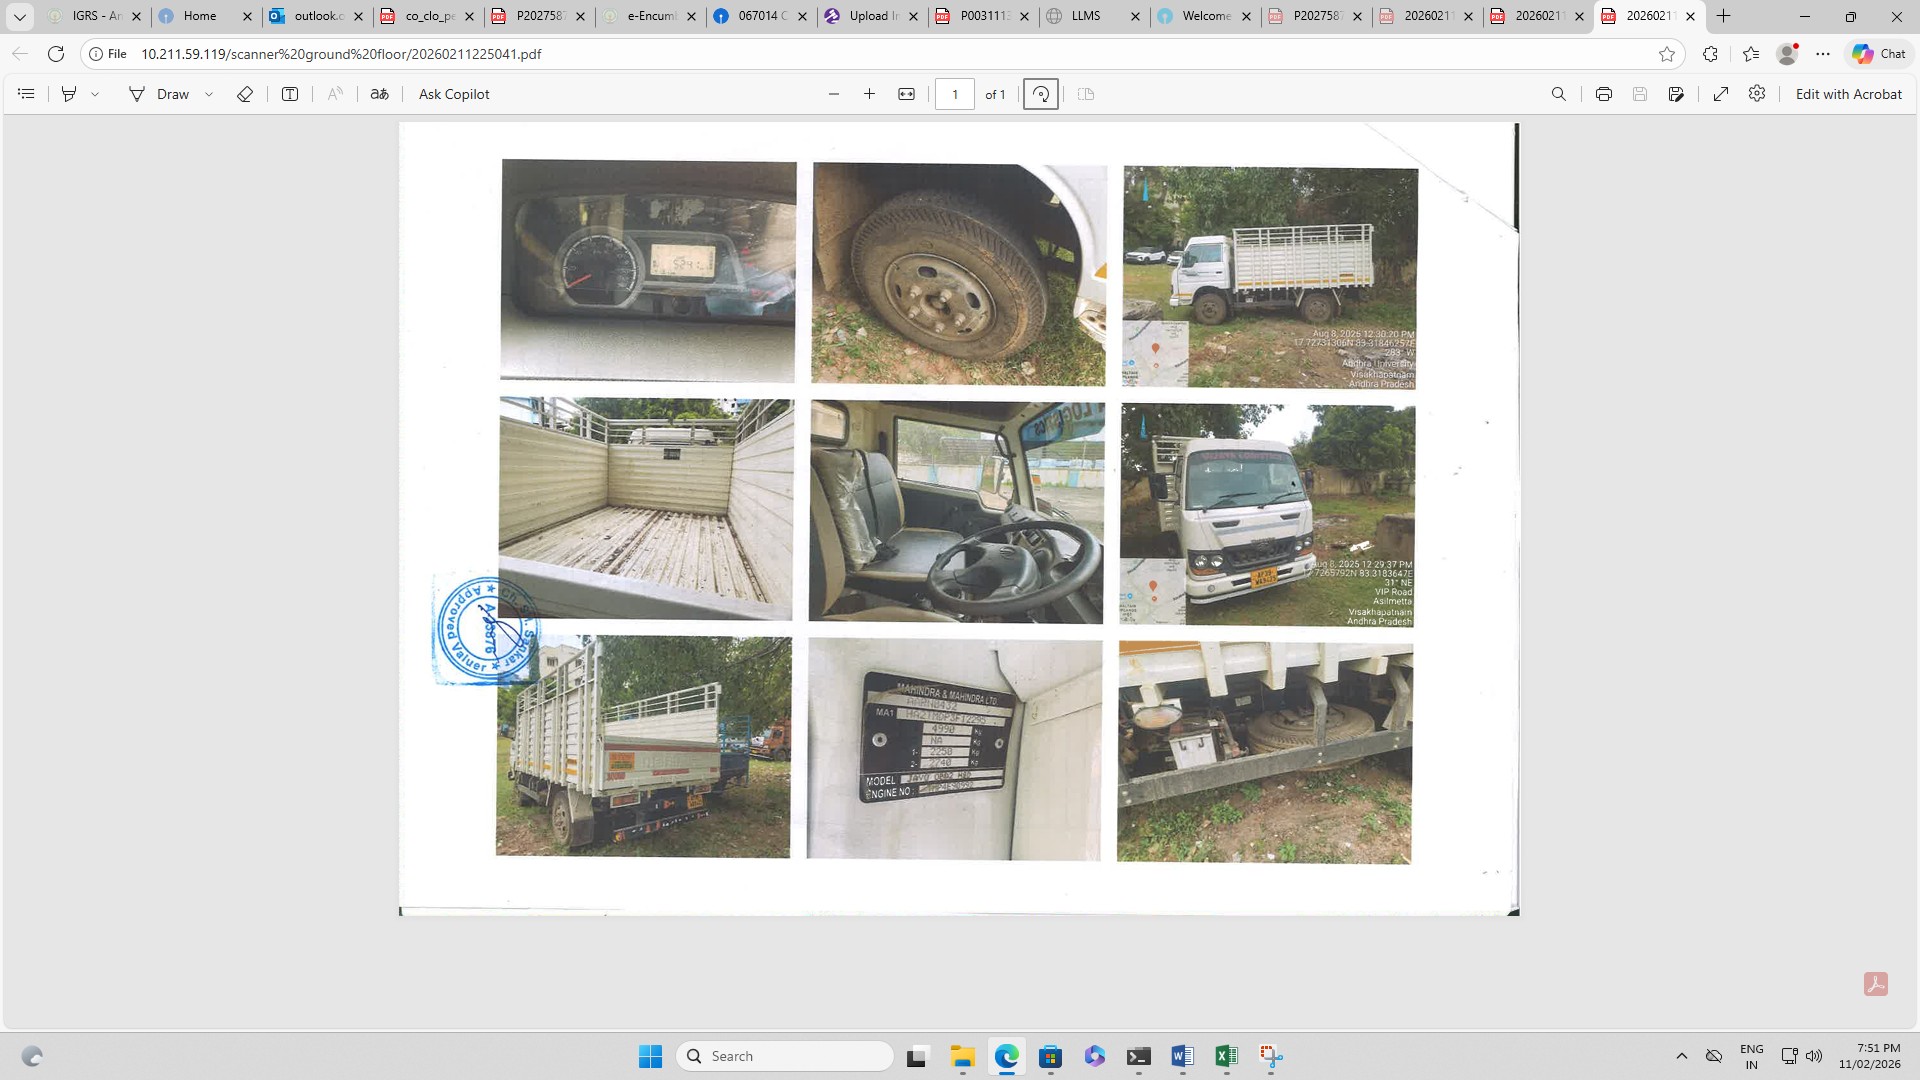Open the table of contents sidebar icon
This screenshot has width=1920, height=1080.
(27, 94)
